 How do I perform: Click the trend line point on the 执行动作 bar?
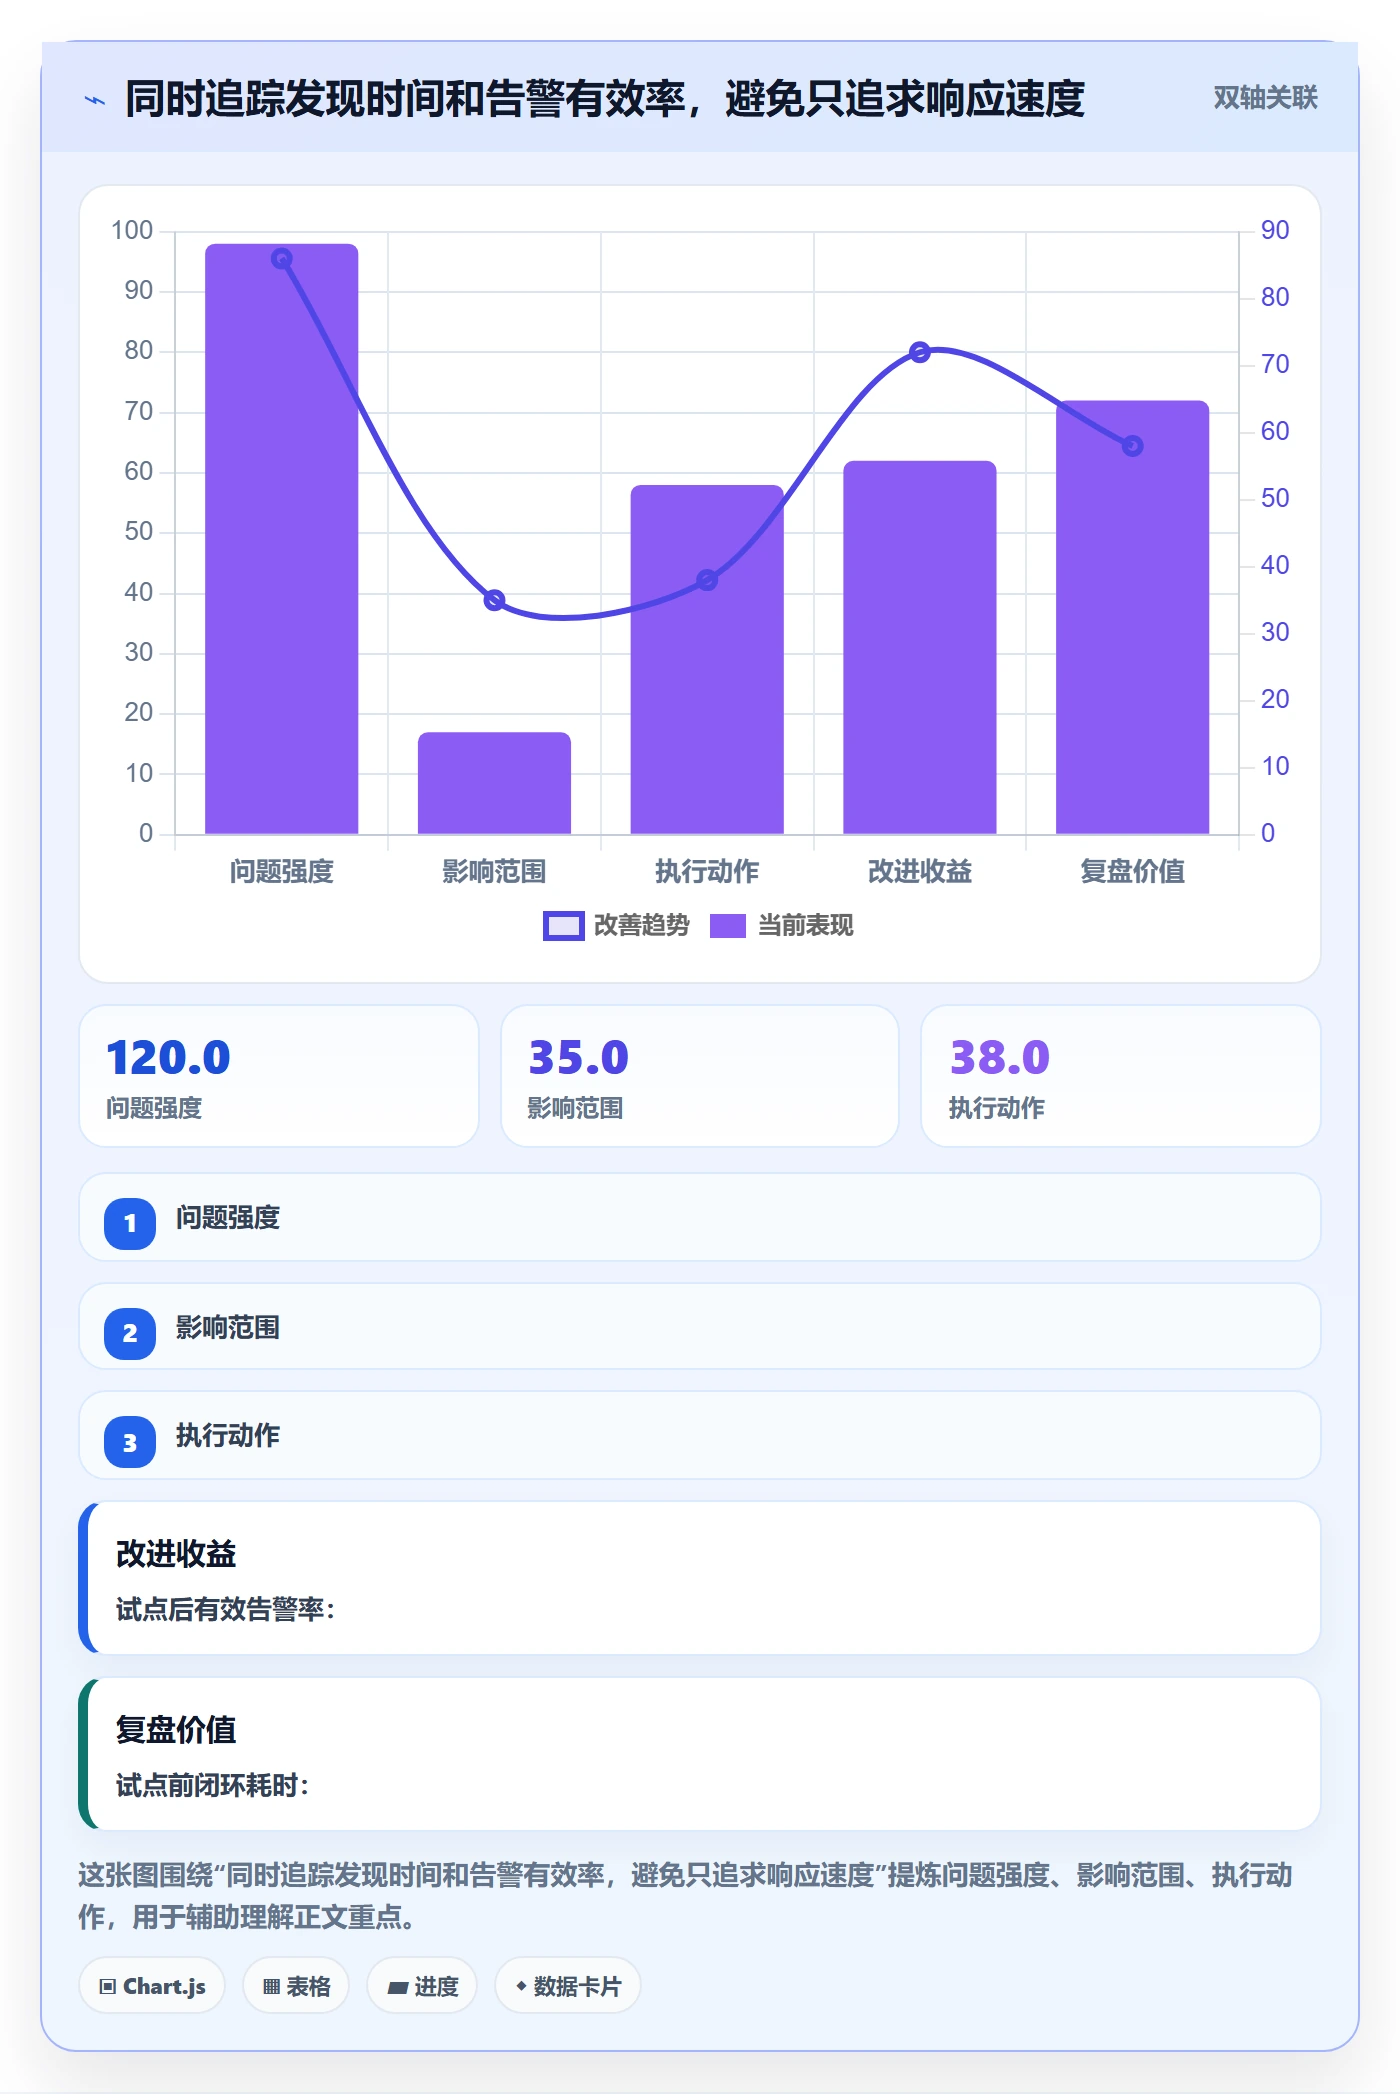pyautogui.click(x=707, y=580)
